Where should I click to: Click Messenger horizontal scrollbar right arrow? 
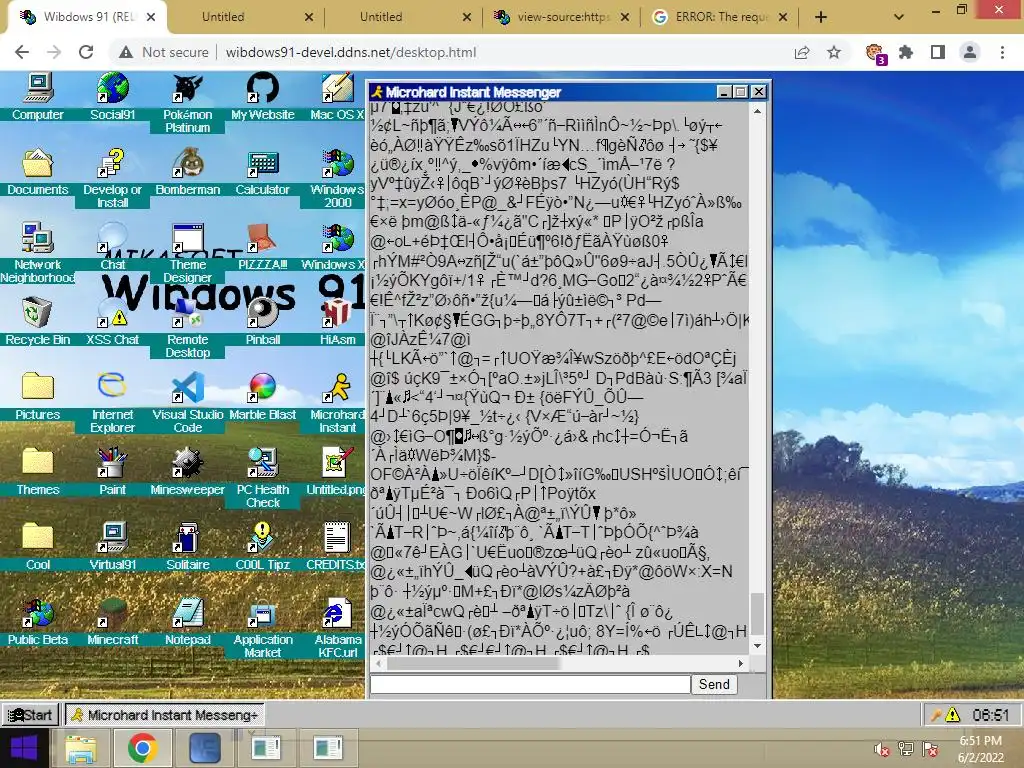[x=741, y=663]
